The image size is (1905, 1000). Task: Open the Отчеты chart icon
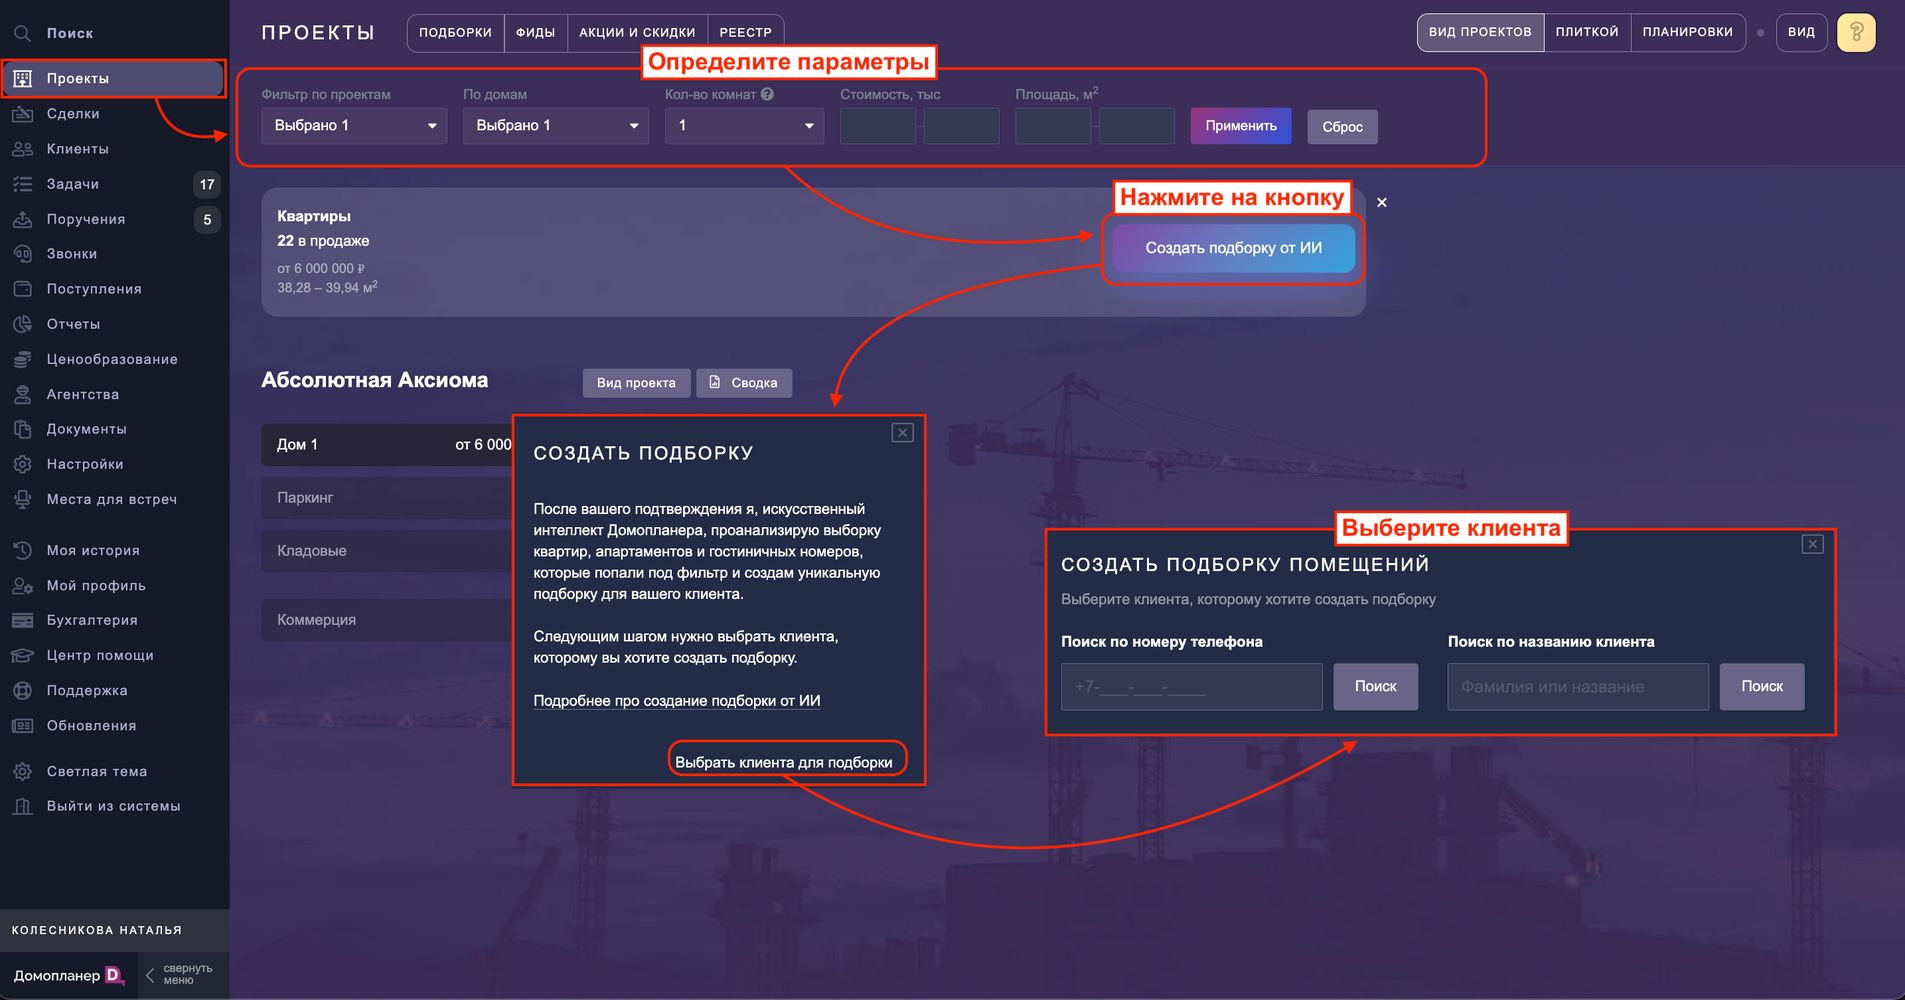tap(22, 324)
